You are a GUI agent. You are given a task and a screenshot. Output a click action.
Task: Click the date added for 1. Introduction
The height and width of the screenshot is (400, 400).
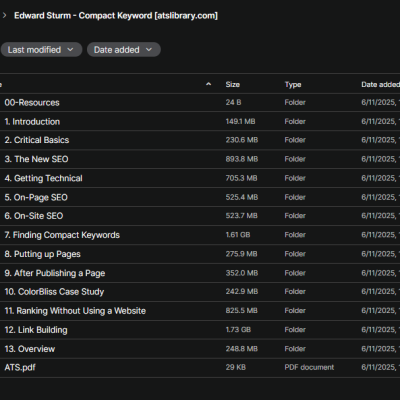click(x=380, y=121)
